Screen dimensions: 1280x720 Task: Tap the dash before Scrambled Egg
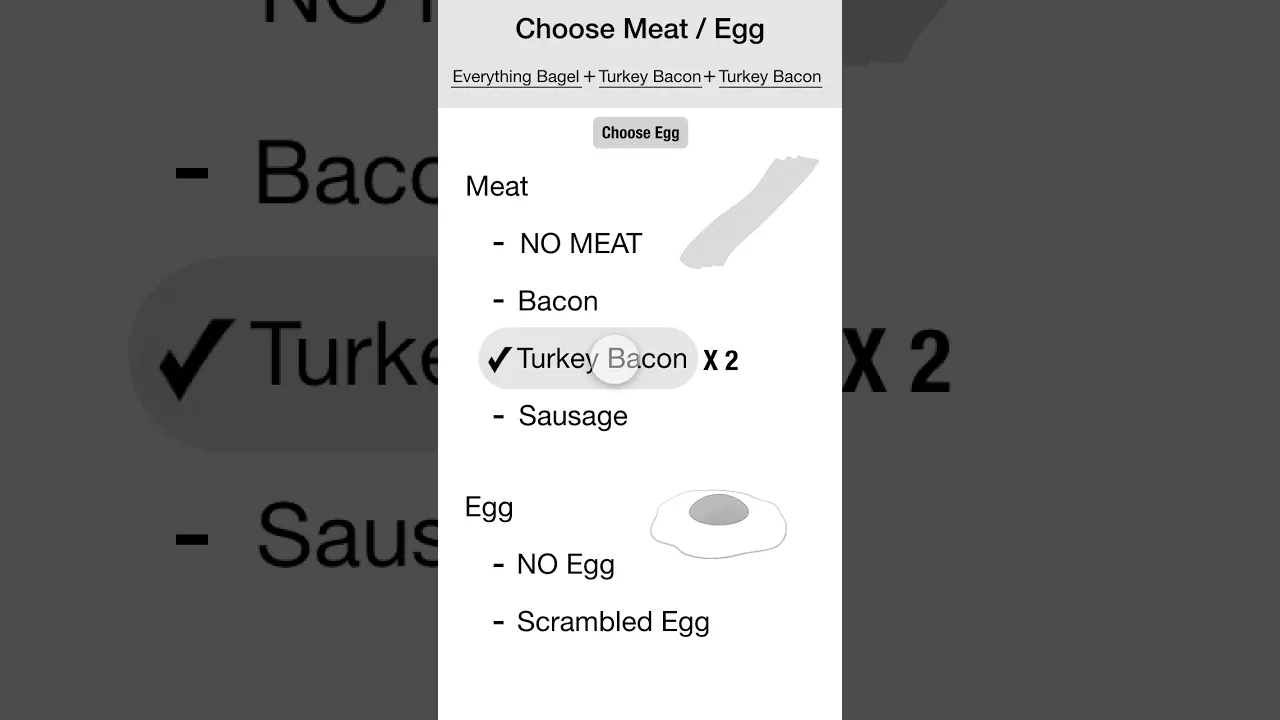pyautogui.click(x=498, y=622)
